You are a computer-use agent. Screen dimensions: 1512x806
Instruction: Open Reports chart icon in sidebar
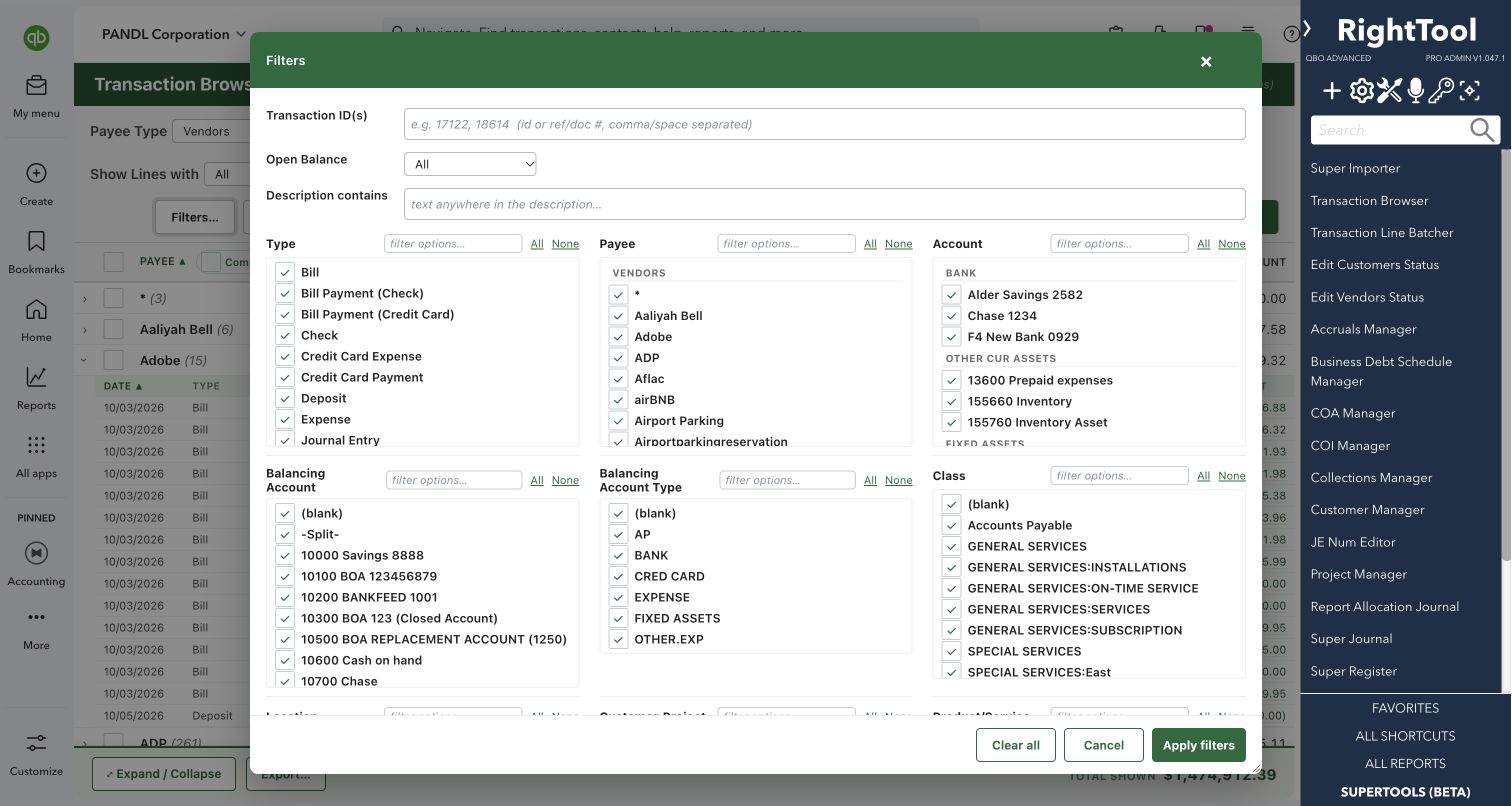tap(36, 377)
